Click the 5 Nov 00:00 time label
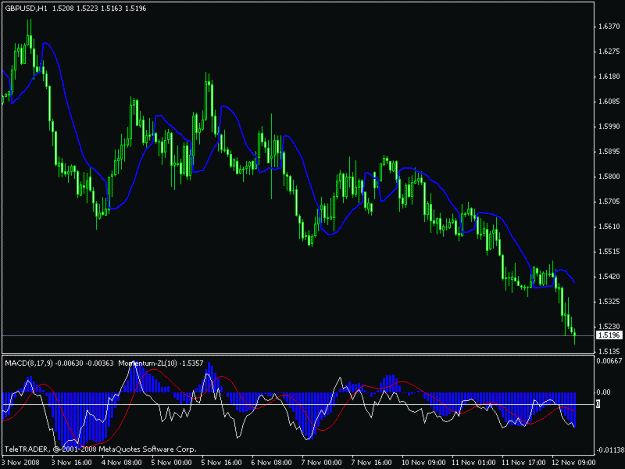Image resolution: width=625 pixels, height=469 pixels. tap(171, 463)
